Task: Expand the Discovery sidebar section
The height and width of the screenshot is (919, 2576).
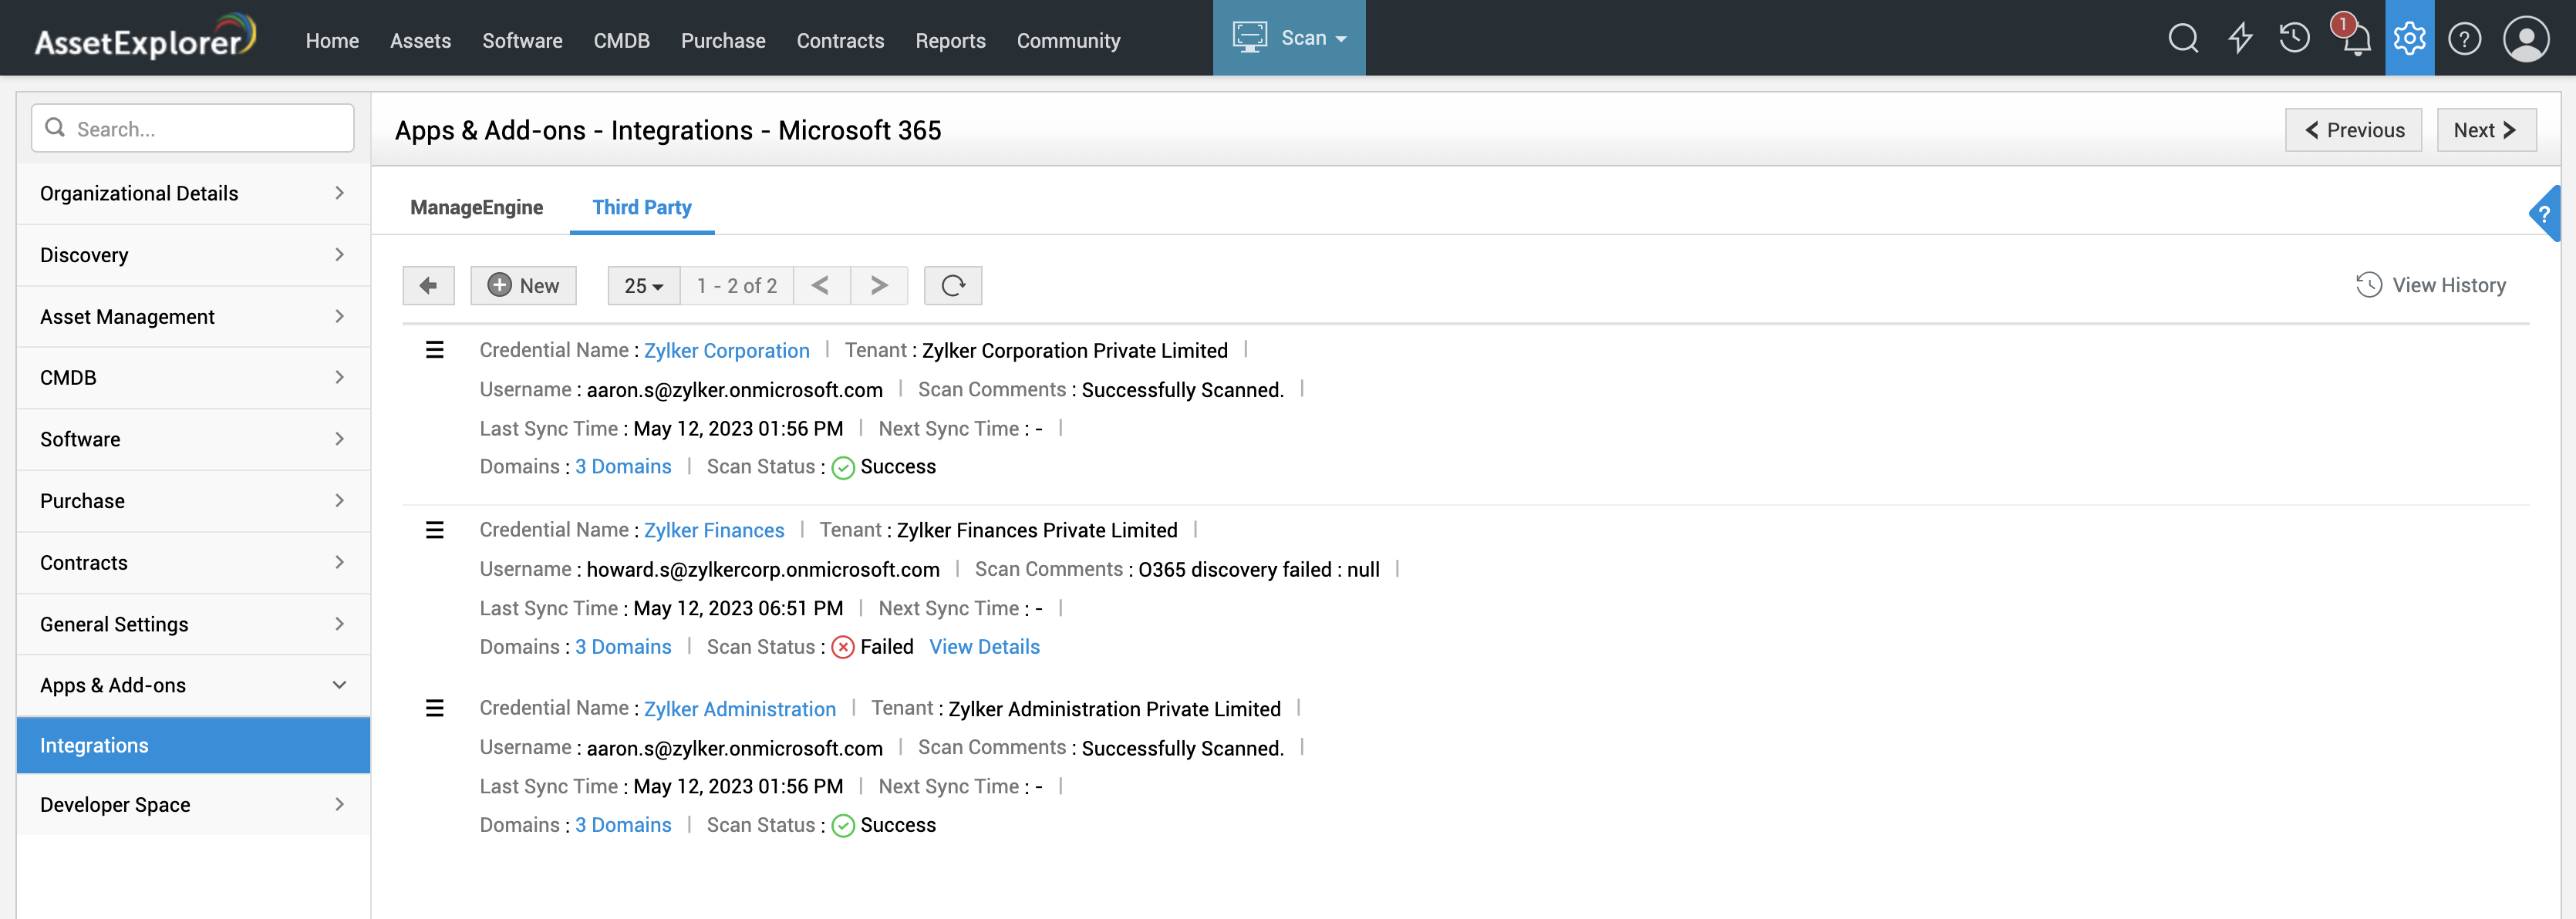Action: (193, 255)
